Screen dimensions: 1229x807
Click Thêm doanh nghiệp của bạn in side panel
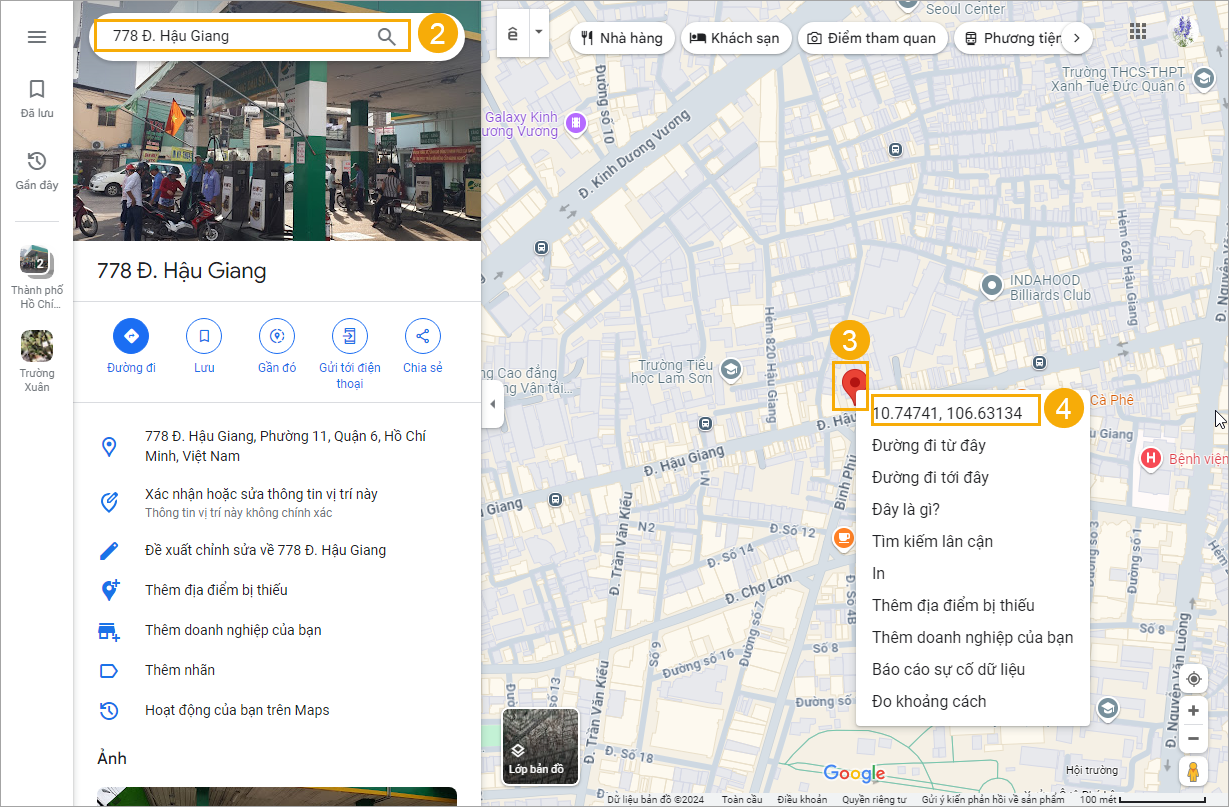pyautogui.click(x=277, y=630)
